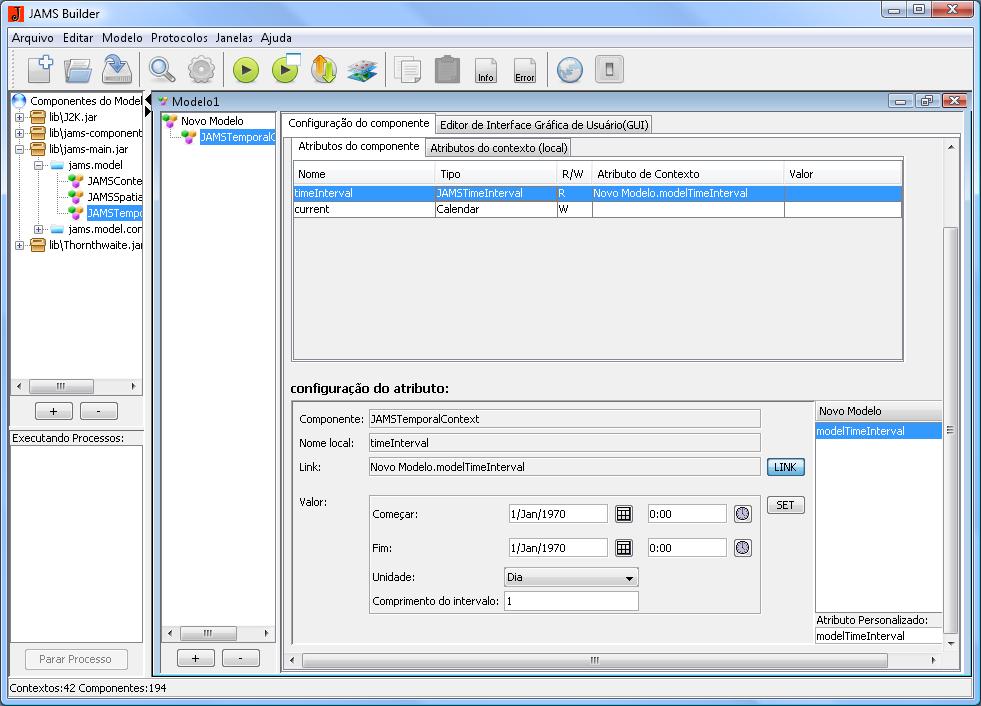This screenshot has height=706, width=981.
Task: Click the globe icon in toolbar
Action: pos(570,70)
